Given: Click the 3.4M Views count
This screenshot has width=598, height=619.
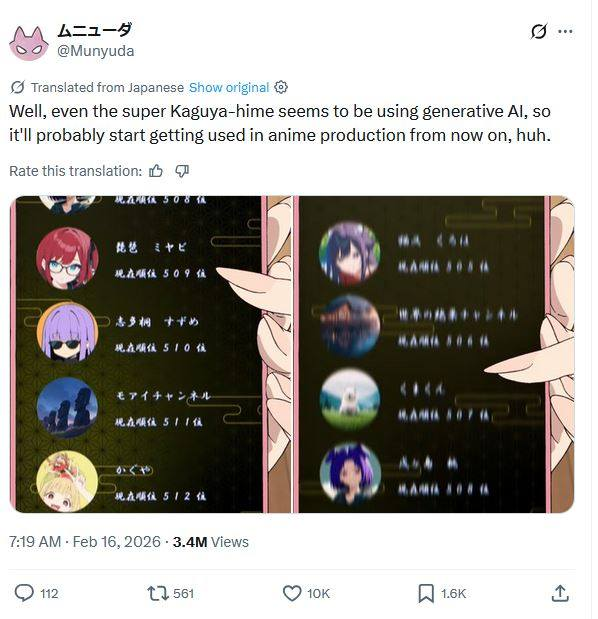Looking at the screenshot, I should pyautogui.click(x=211, y=542).
